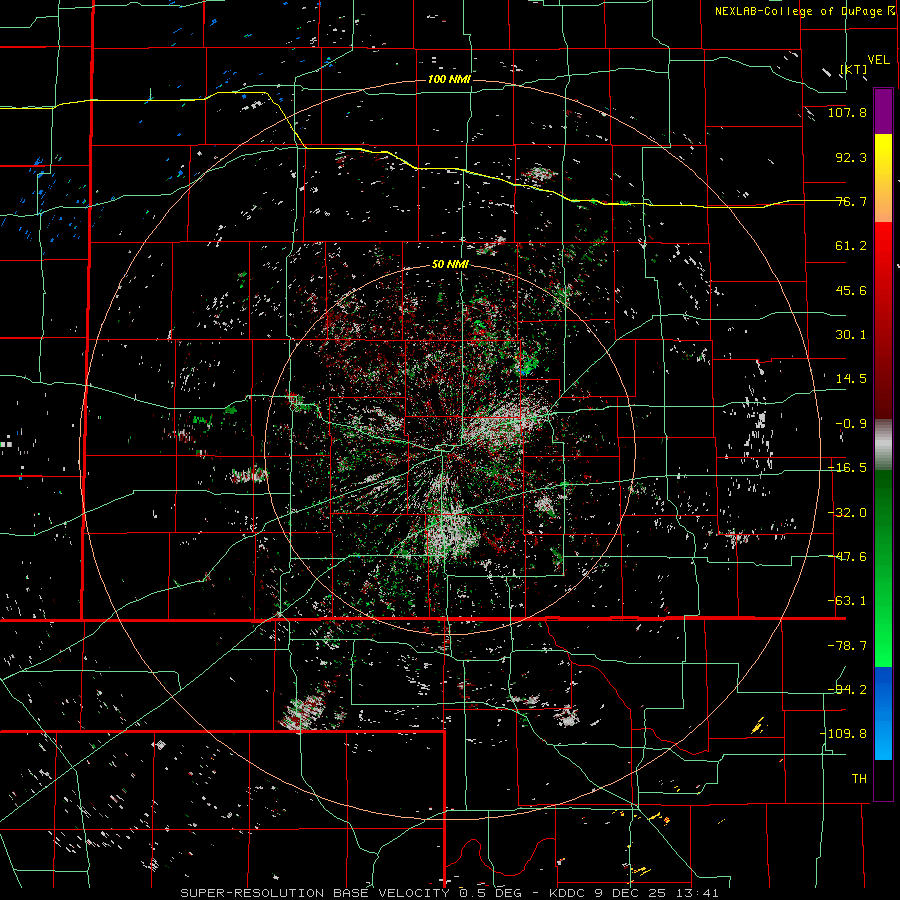Click the green segment of the color bar
900x900 pixels.
(x=883, y=568)
